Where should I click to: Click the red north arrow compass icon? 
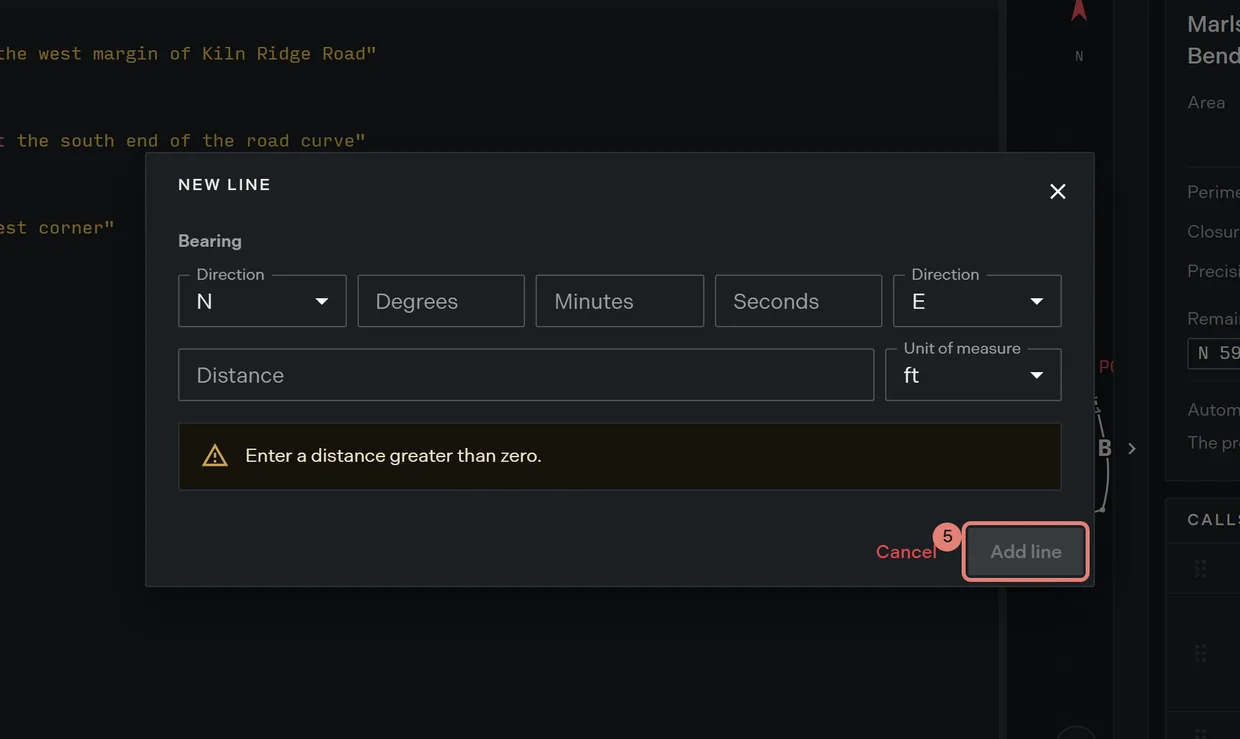1079,11
